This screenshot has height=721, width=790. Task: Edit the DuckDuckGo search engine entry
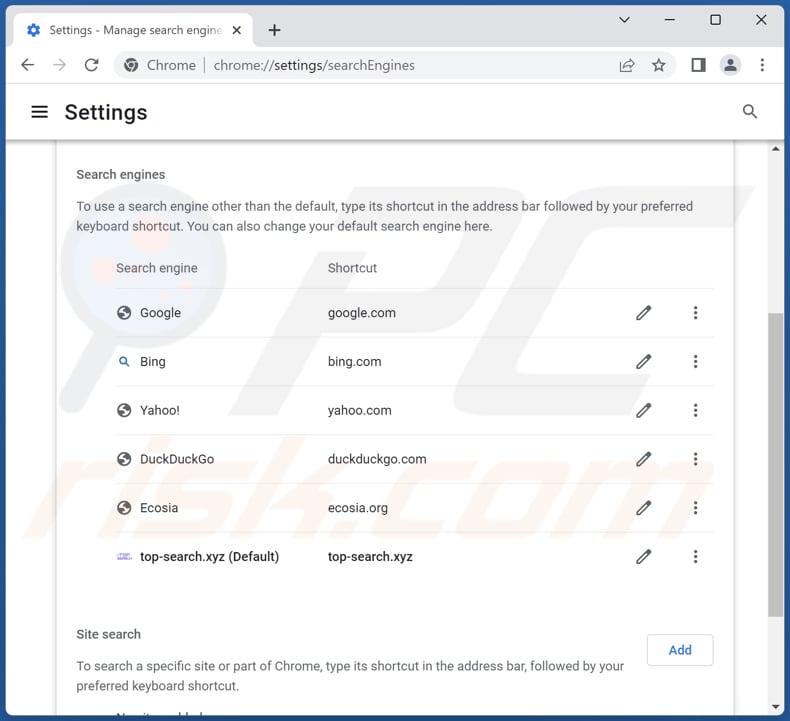pos(643,459)
